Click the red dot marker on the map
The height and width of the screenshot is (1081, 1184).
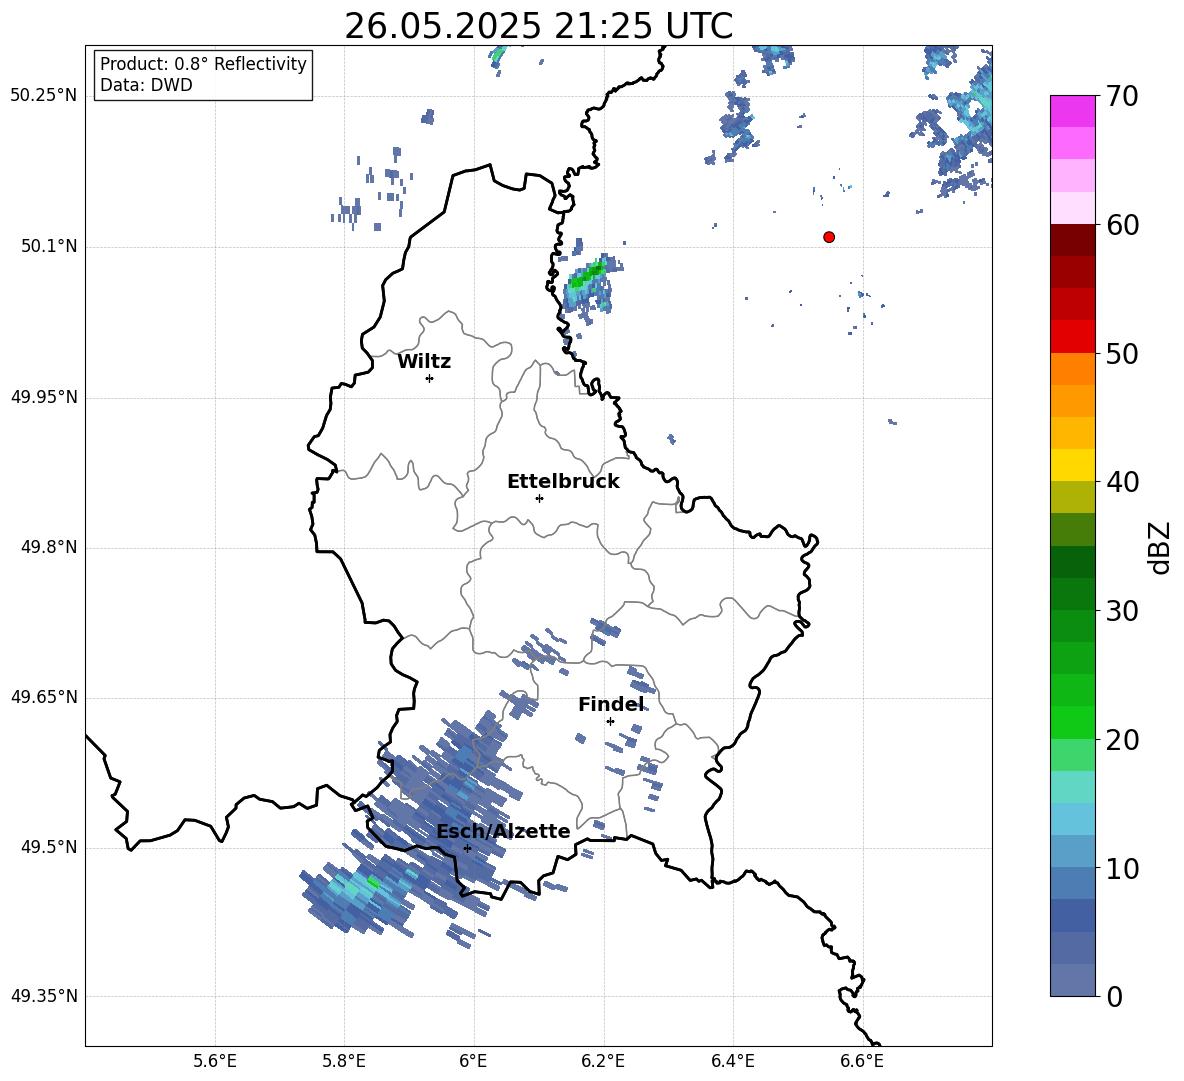click(x=829, y=237)
